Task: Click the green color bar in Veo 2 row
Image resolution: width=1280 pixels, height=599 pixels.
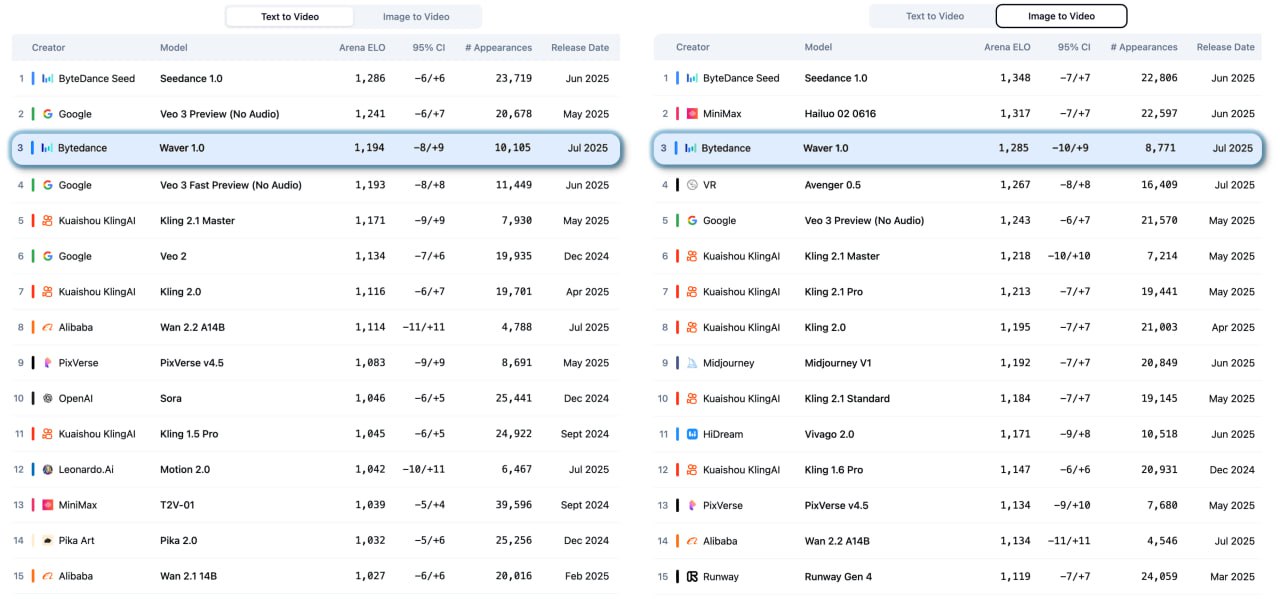Action: 33,256
